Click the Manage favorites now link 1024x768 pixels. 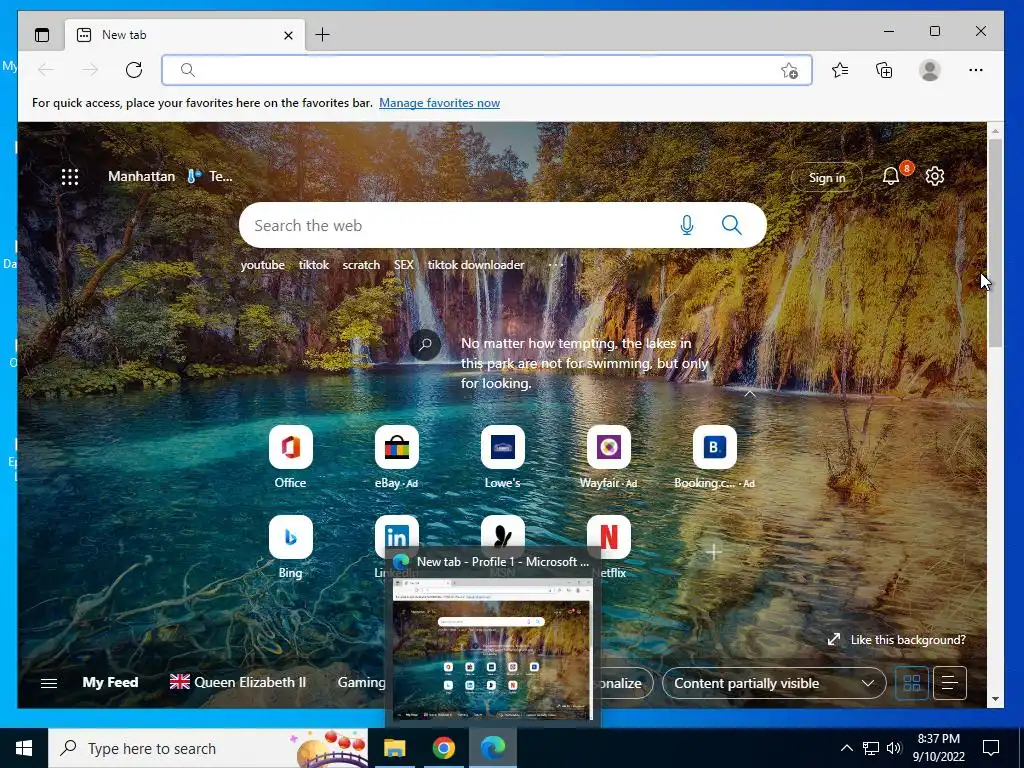[440, 103]
